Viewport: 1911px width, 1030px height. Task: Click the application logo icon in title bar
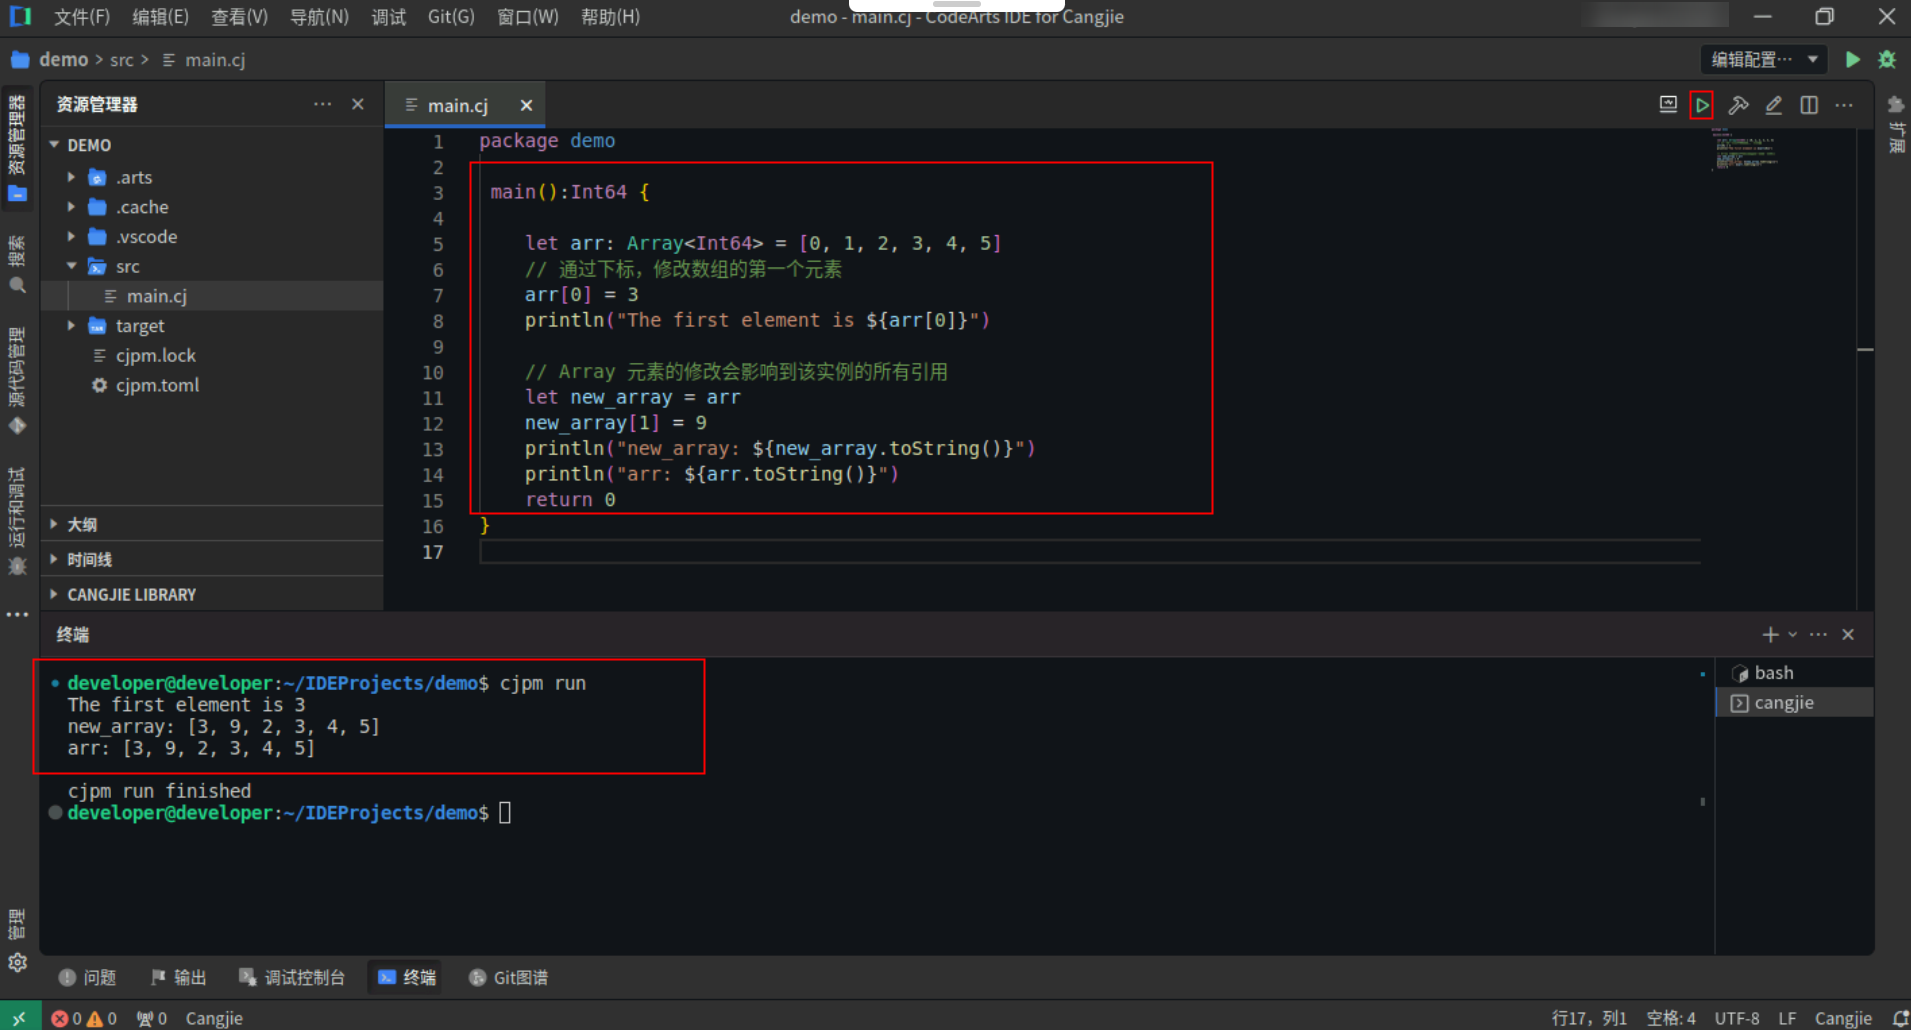pyautogui.click(x=20, y=16)
